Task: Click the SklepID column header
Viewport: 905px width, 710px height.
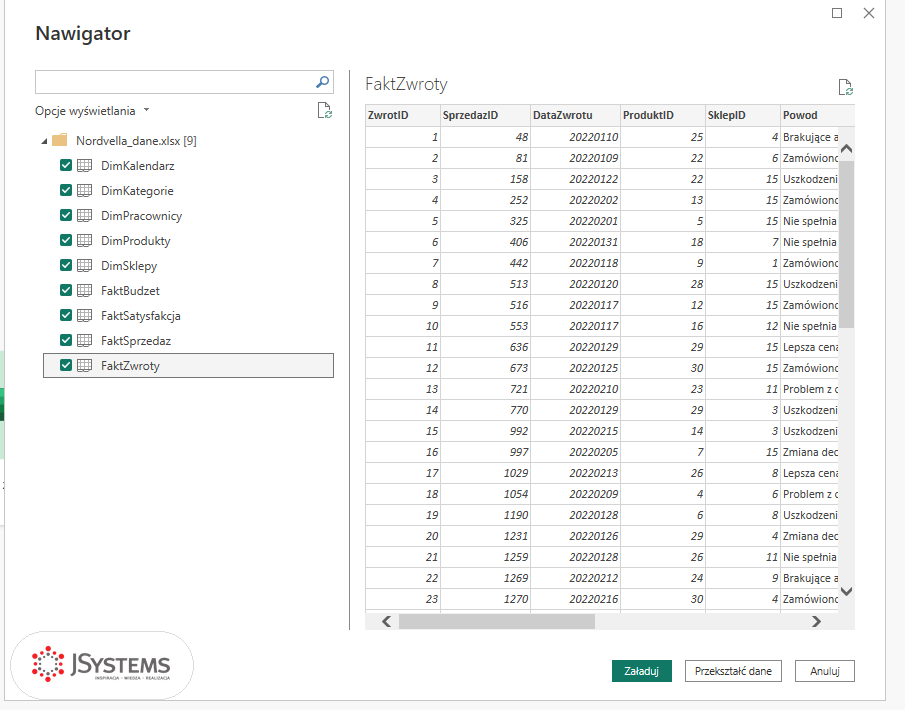Action: point(743,115)
